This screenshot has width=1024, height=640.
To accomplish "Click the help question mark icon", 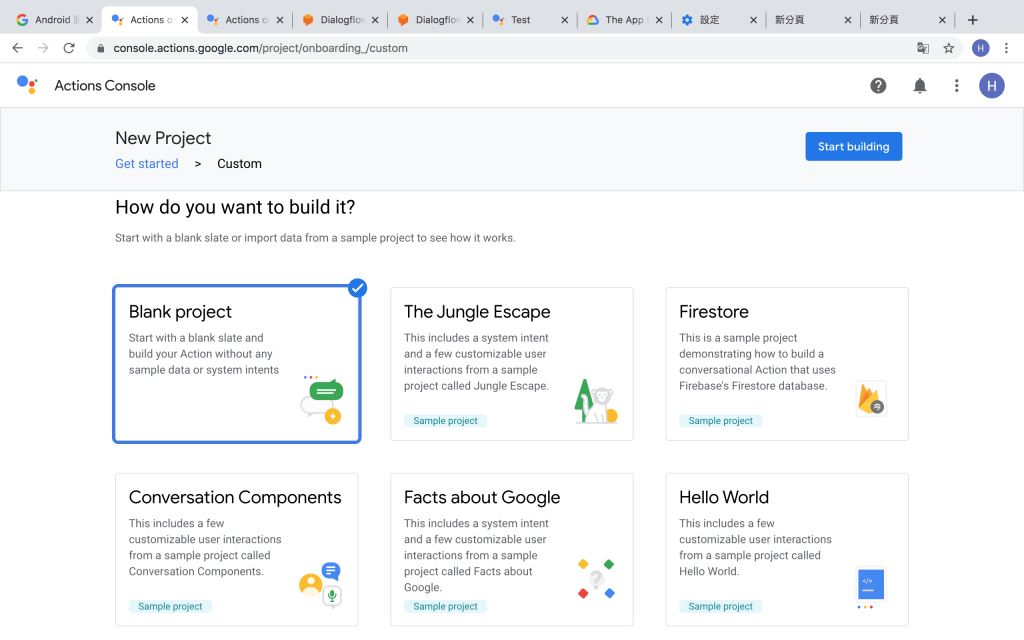I will (x=878, y=86).
